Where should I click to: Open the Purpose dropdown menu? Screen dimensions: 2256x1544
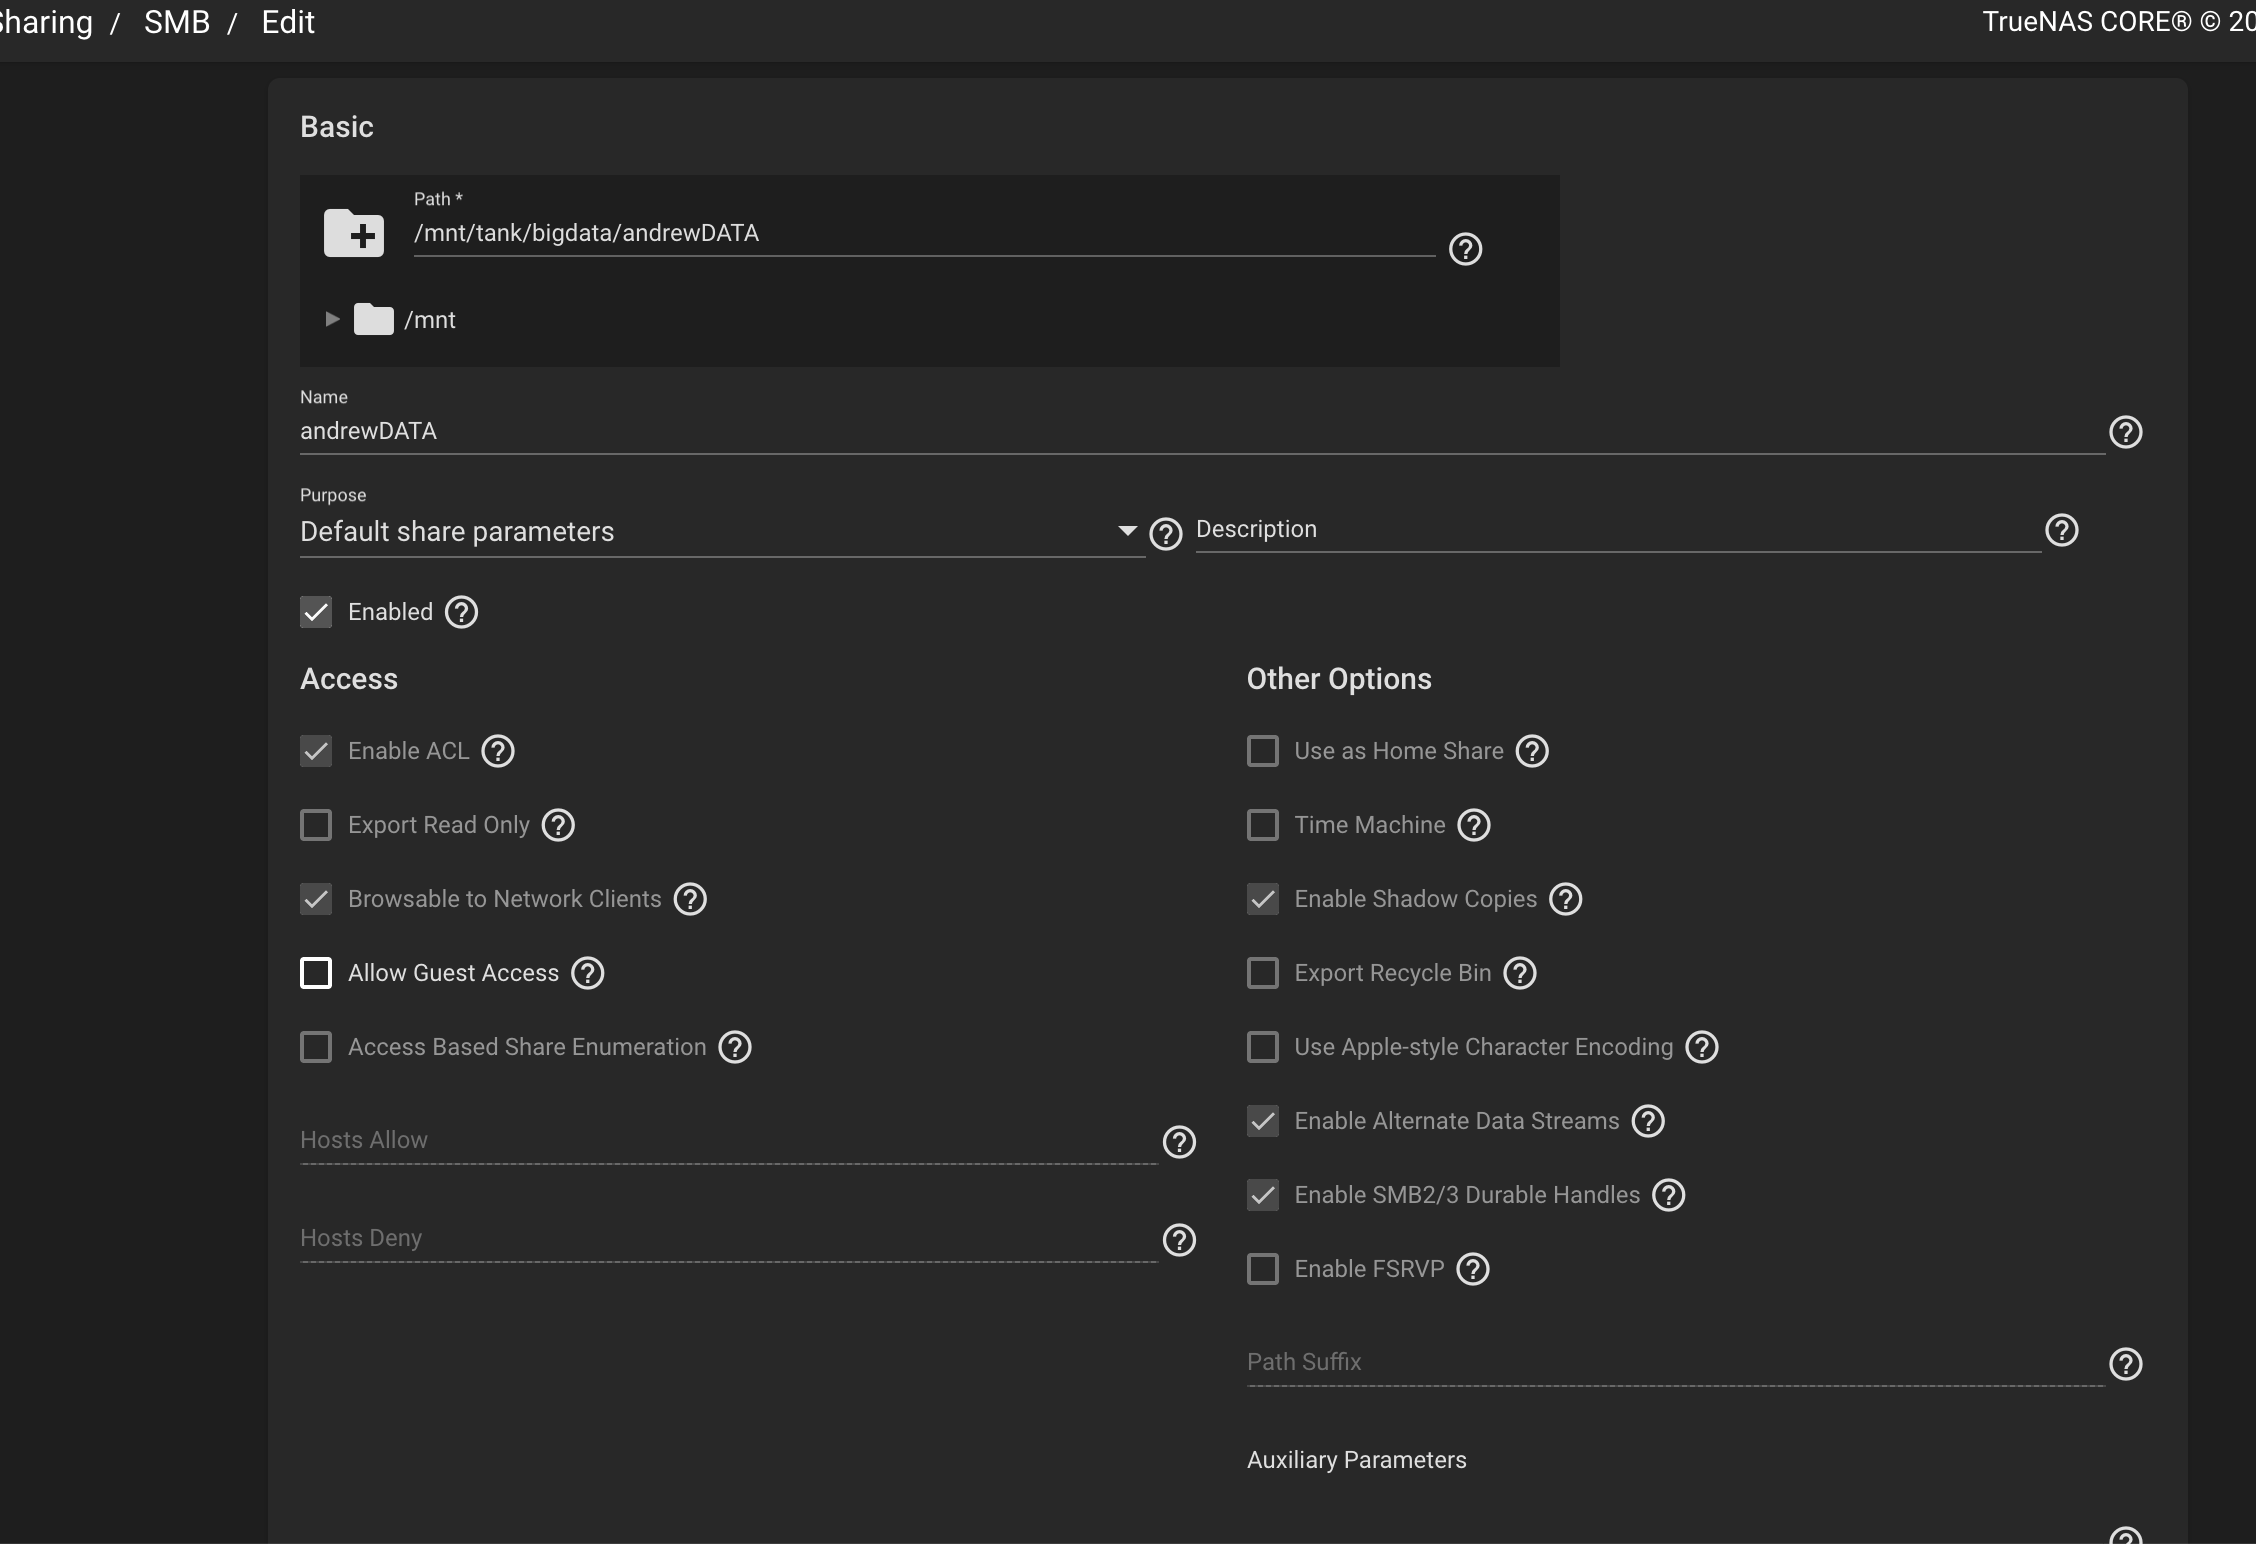point(720,532)
